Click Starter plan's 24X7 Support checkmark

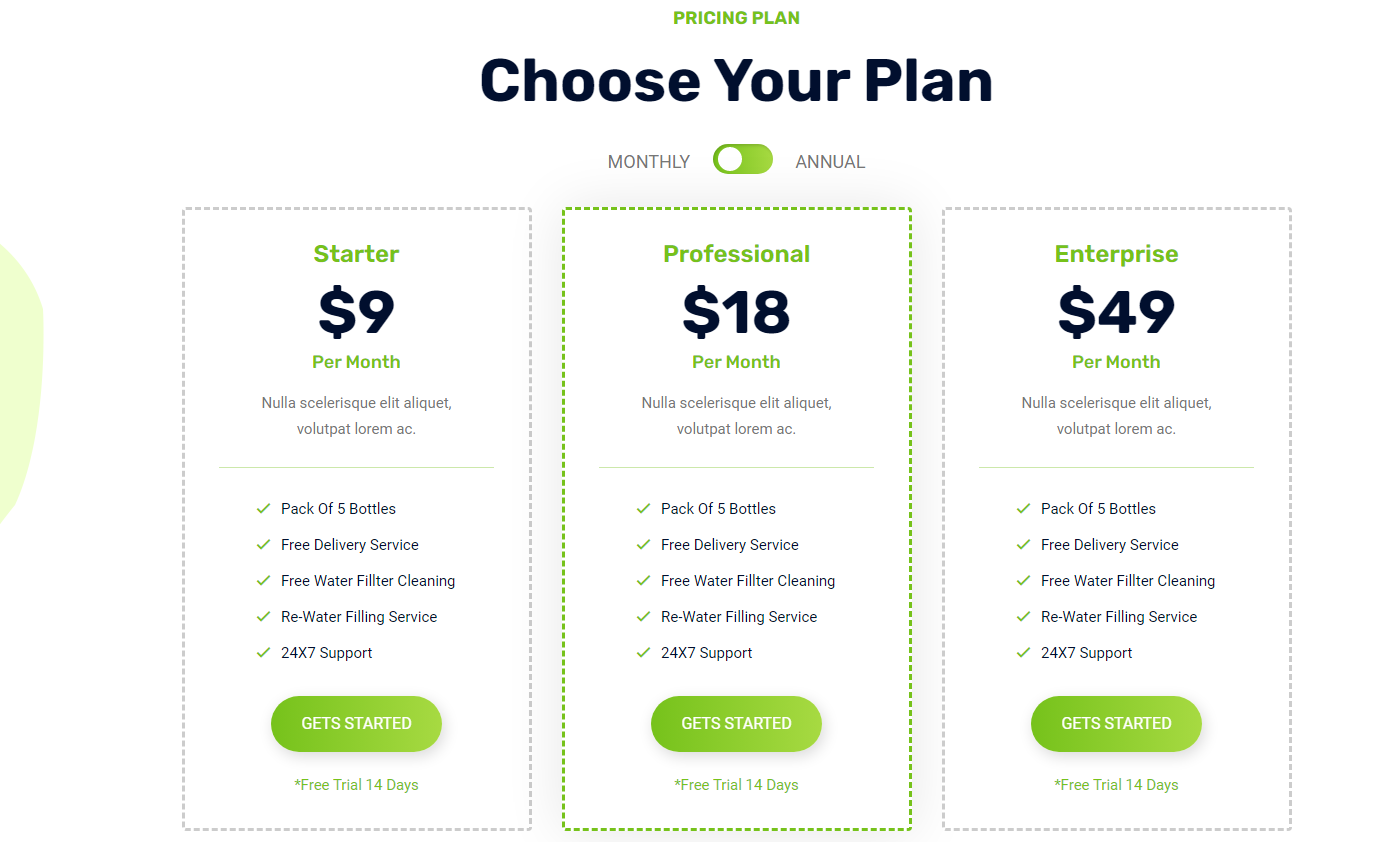(x=264, y=653)
